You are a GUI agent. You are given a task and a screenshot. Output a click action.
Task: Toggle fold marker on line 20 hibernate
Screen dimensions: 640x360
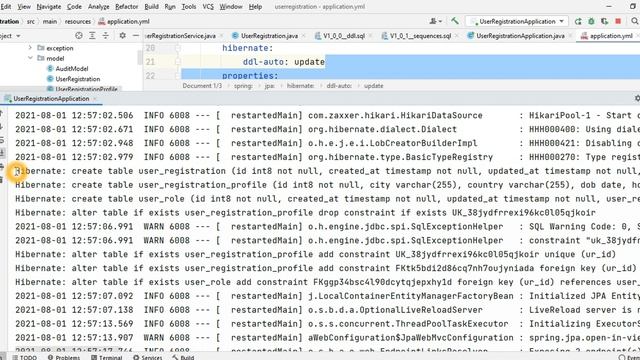coord(178,48)
